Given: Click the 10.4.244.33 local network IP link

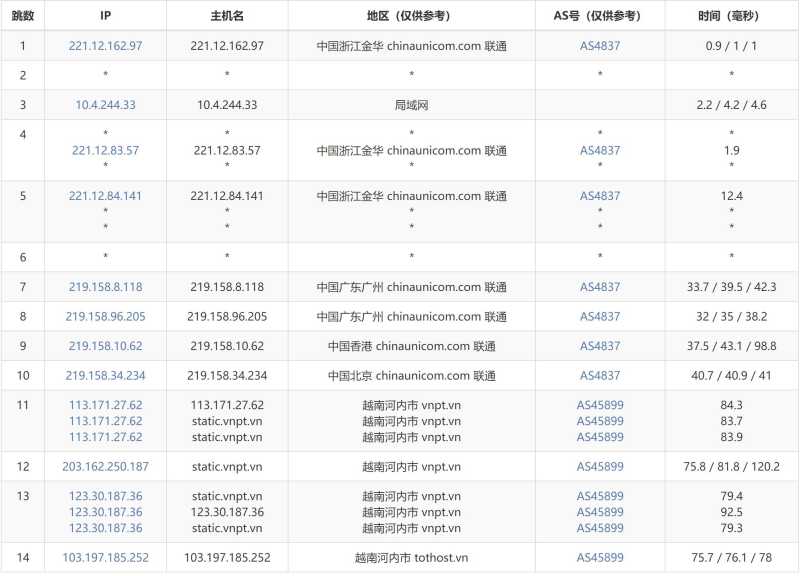Looking at the screenshot, I should [x=105, y=104].
